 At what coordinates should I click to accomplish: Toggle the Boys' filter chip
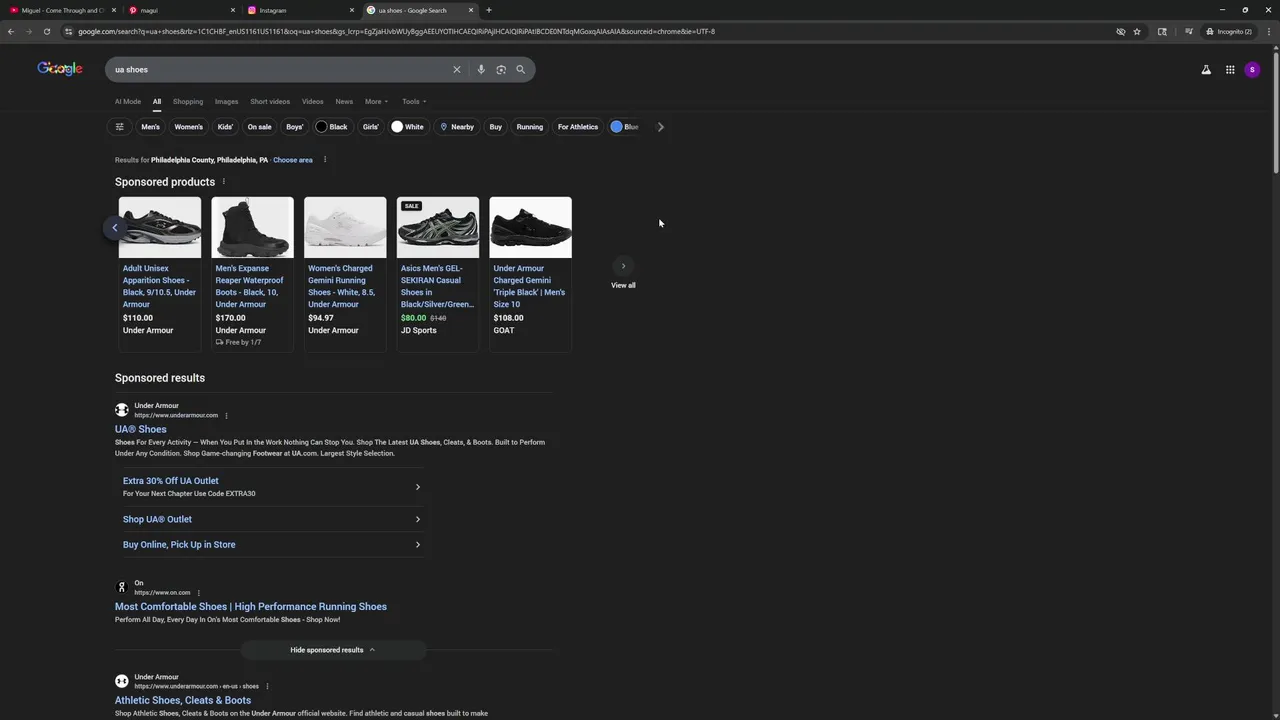[x=294, y=127]
